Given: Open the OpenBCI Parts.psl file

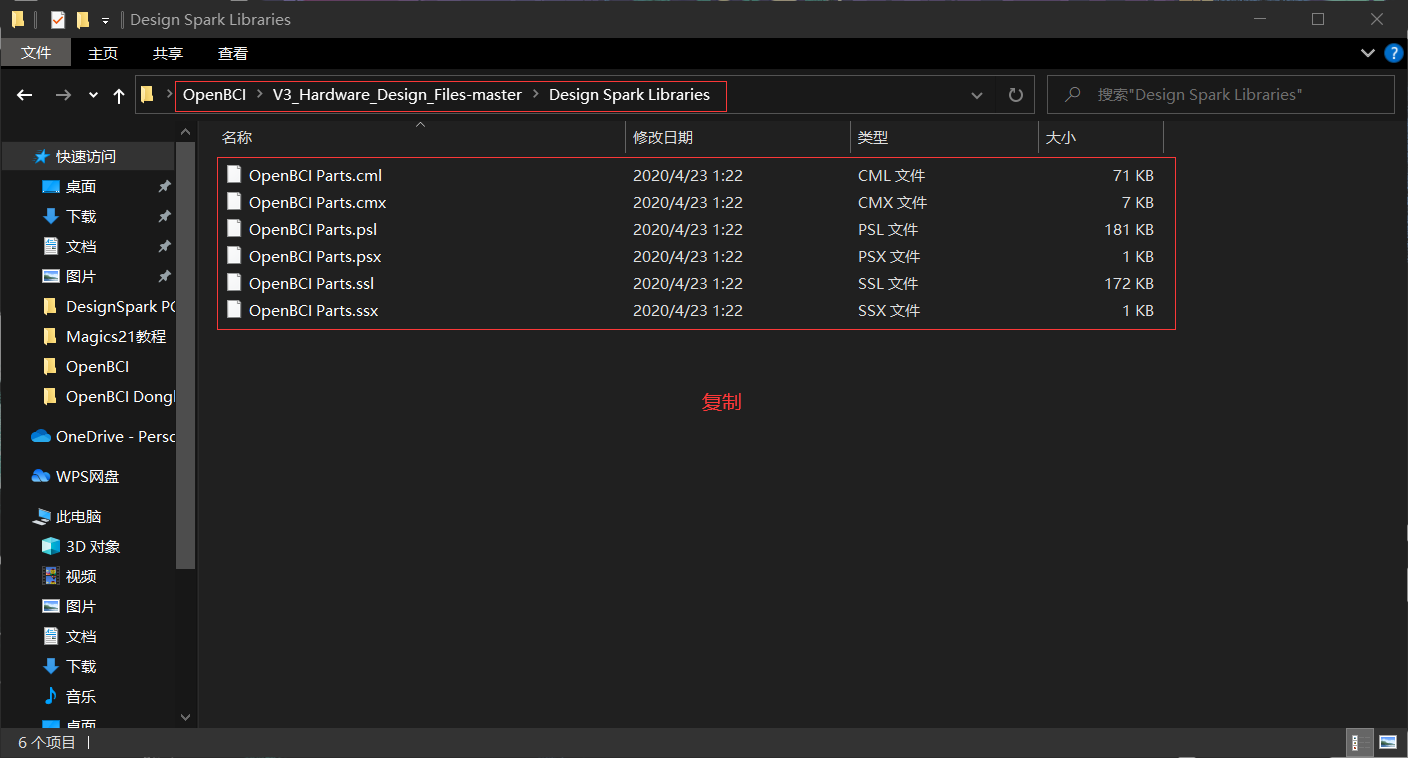Looking at the screenshot, I should pos(312,229).
